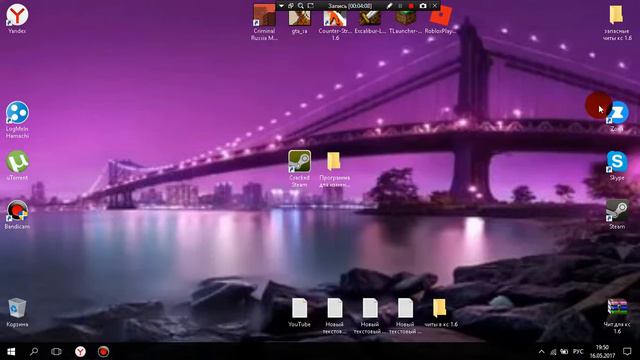Select the gta_sa desktop icon
This screenshot has height=360, width=640.
(300, 20)
